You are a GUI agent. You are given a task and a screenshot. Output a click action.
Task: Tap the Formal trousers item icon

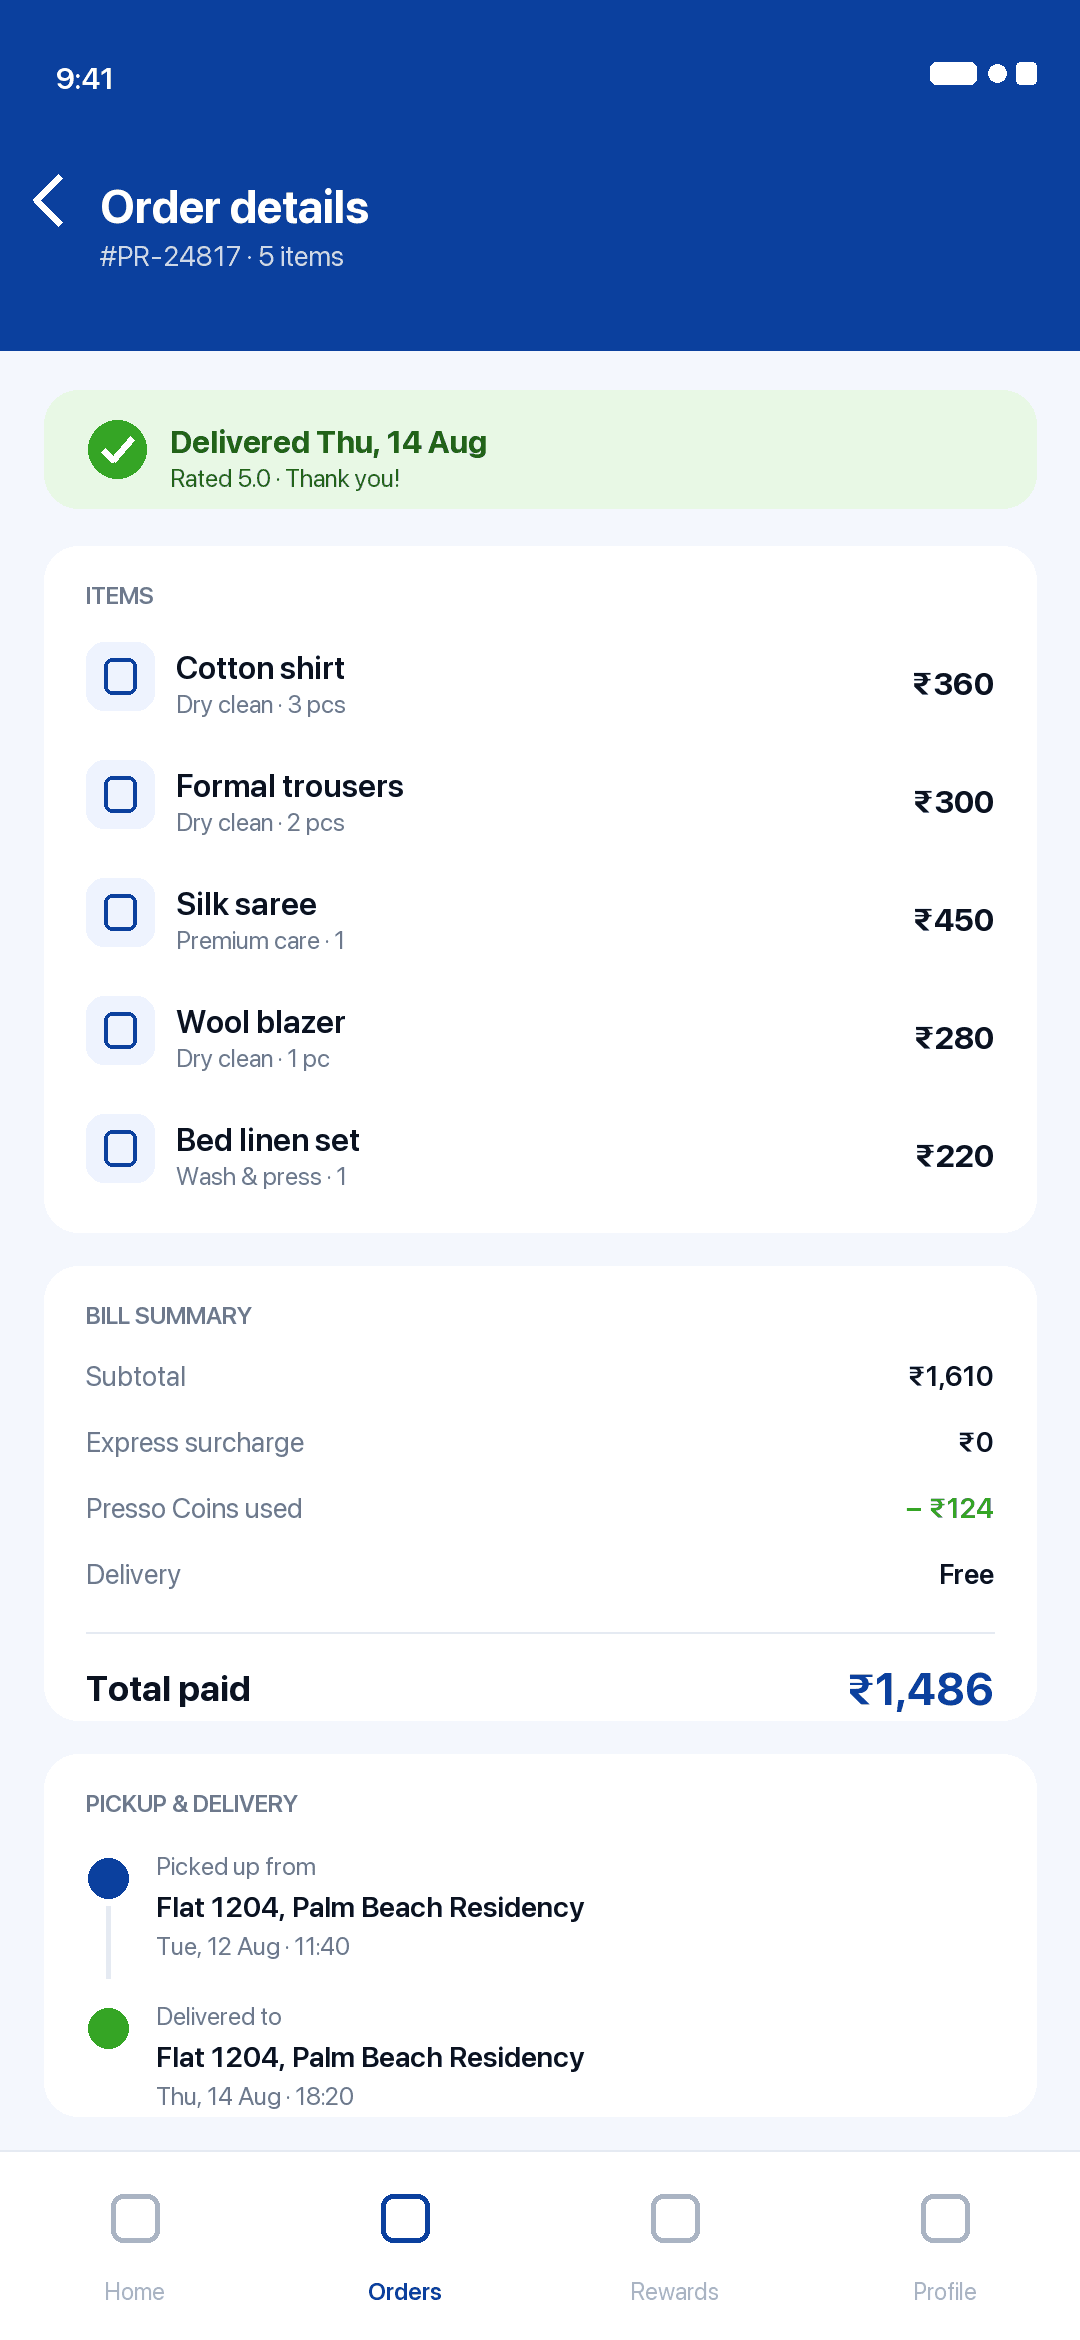(121, 795)
